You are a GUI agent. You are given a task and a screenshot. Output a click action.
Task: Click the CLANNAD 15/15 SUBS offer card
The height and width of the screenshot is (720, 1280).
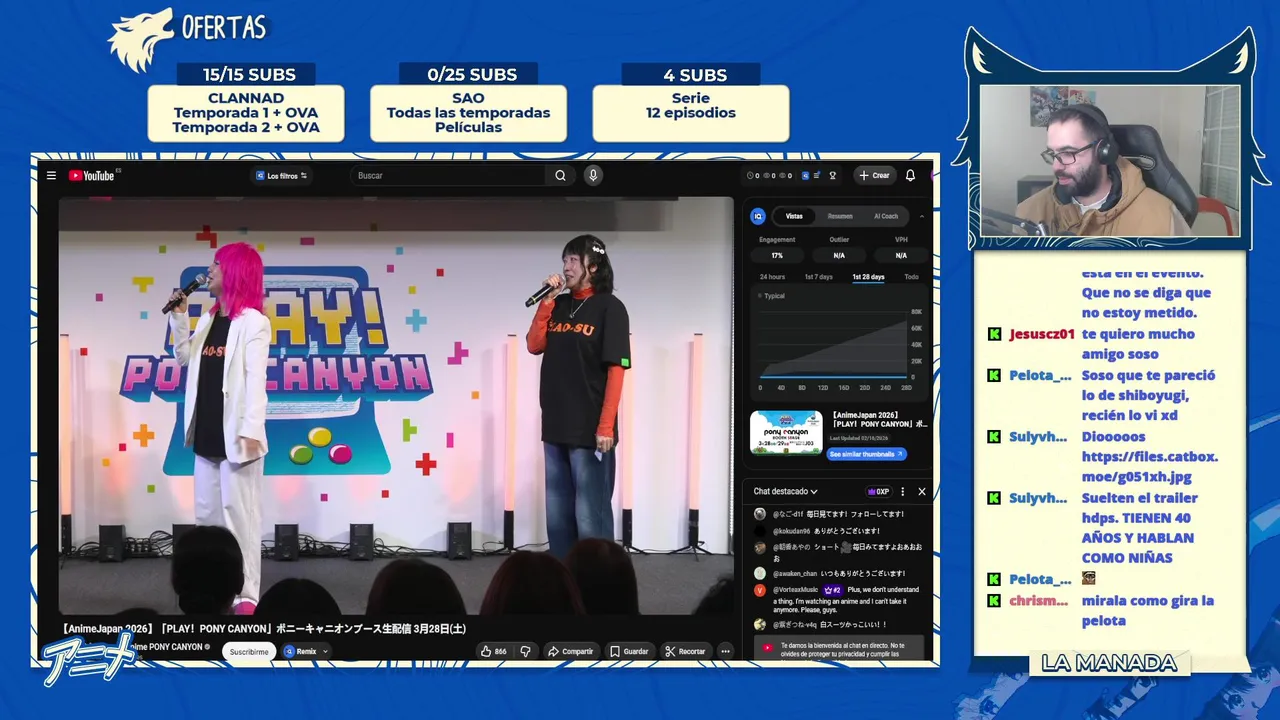tap(246, 102)
